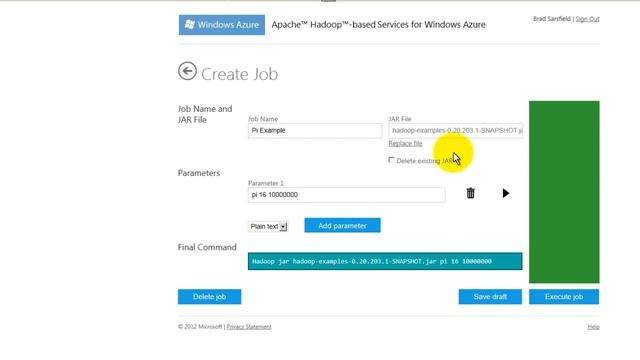
Task: Click the Delete job button
Action: pos(209,297)
